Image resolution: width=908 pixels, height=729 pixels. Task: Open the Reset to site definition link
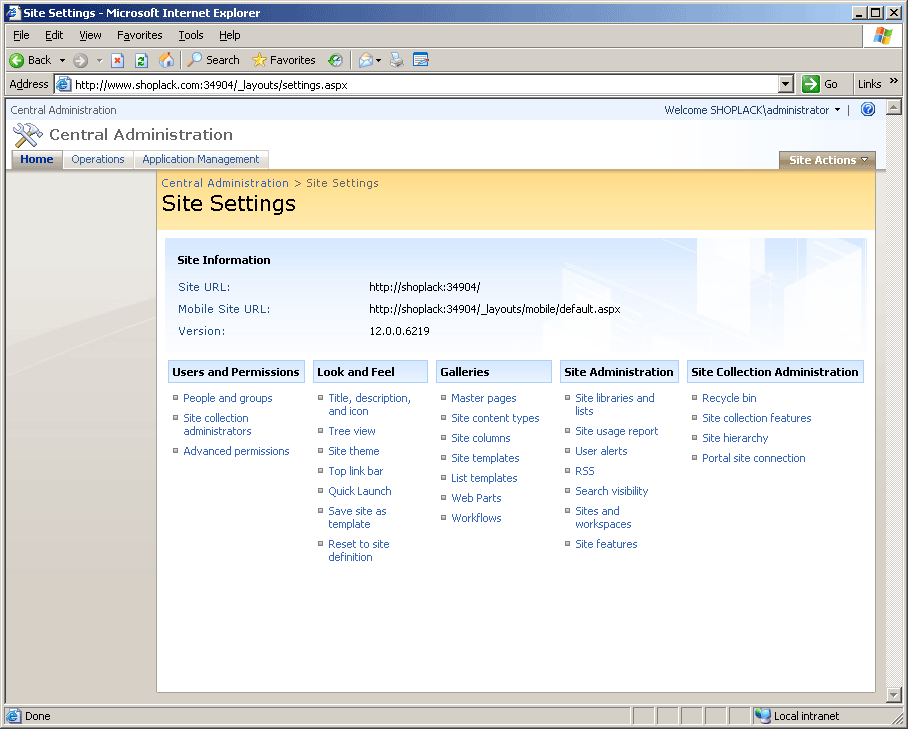point(358,550)
